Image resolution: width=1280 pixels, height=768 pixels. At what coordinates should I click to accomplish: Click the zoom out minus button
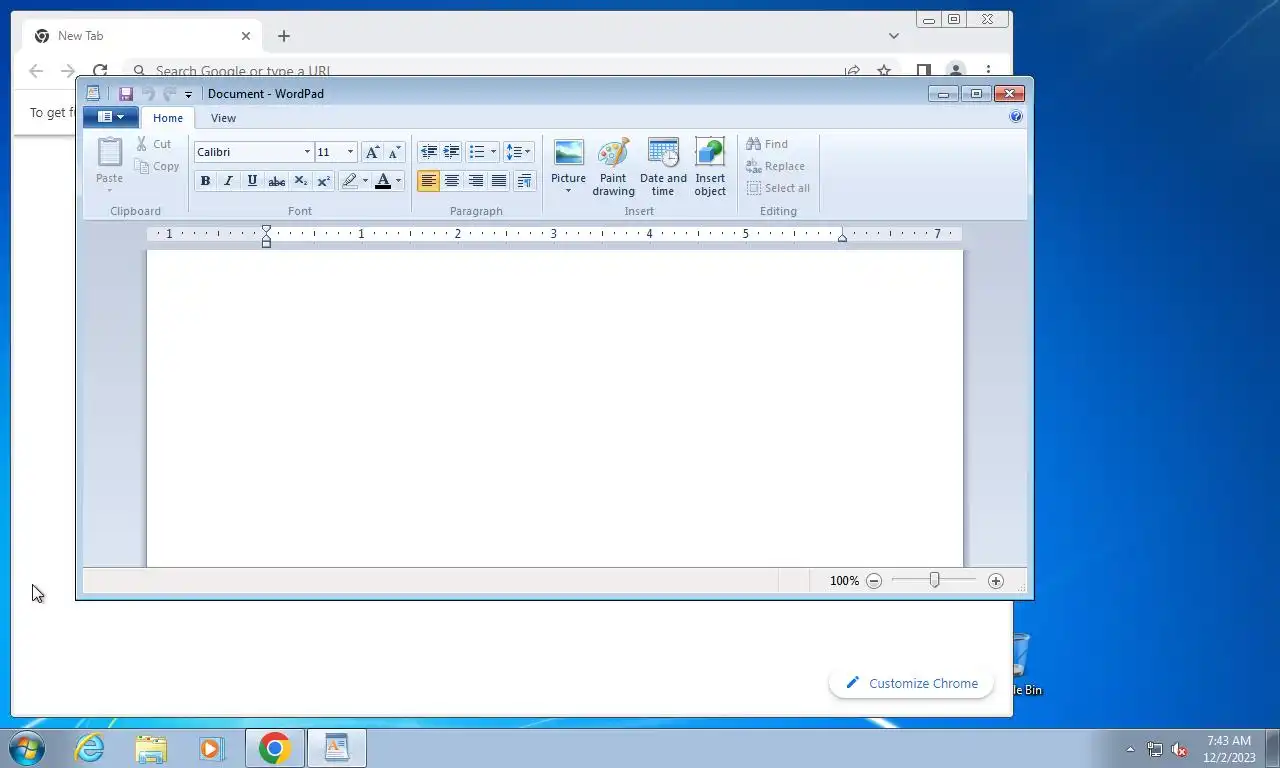click(x=874, y=581)
